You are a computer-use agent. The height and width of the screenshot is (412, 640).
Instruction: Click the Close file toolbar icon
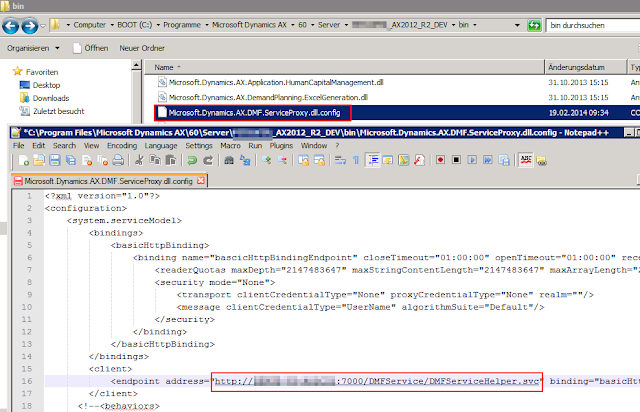(x=87, y=160)
